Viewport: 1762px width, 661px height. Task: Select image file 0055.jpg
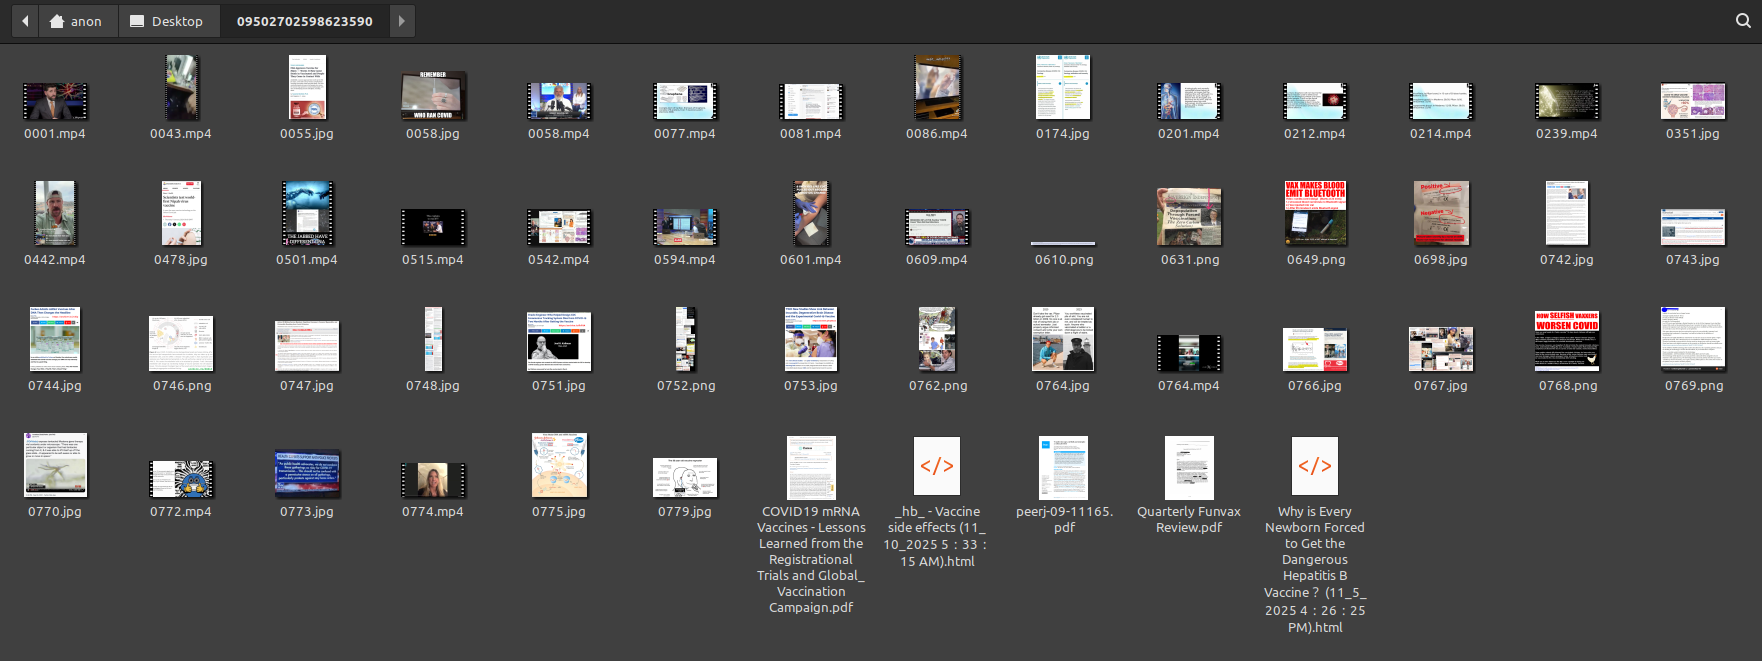pyautogui.click(x=307, y=88)
